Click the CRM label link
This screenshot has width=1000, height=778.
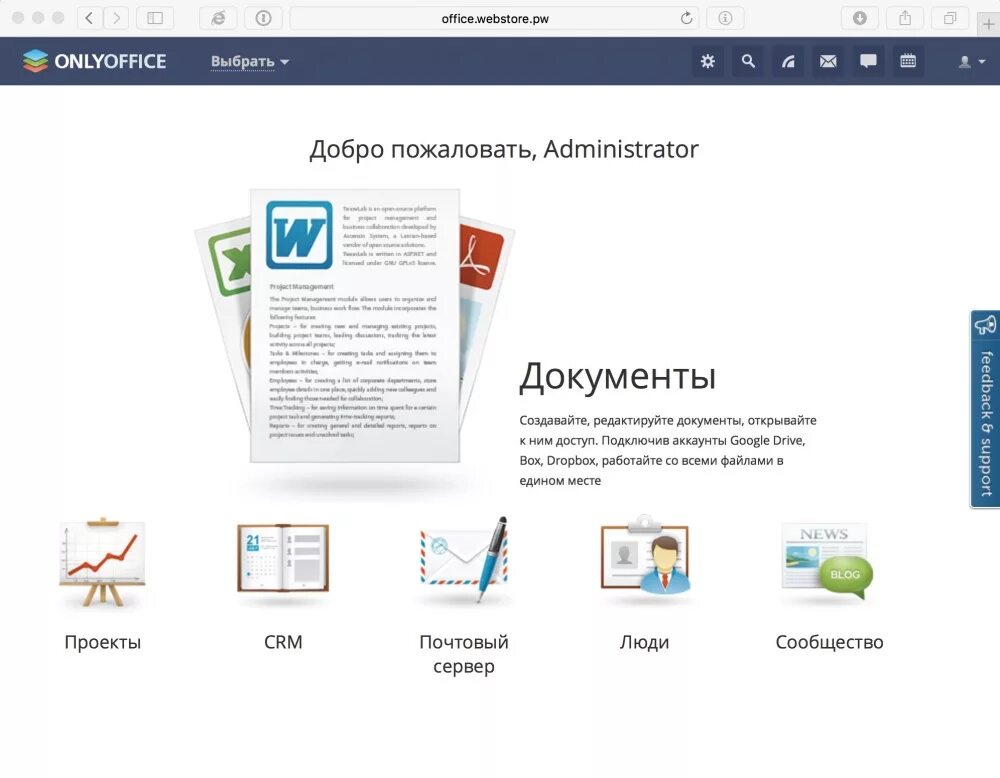(283, 642)
